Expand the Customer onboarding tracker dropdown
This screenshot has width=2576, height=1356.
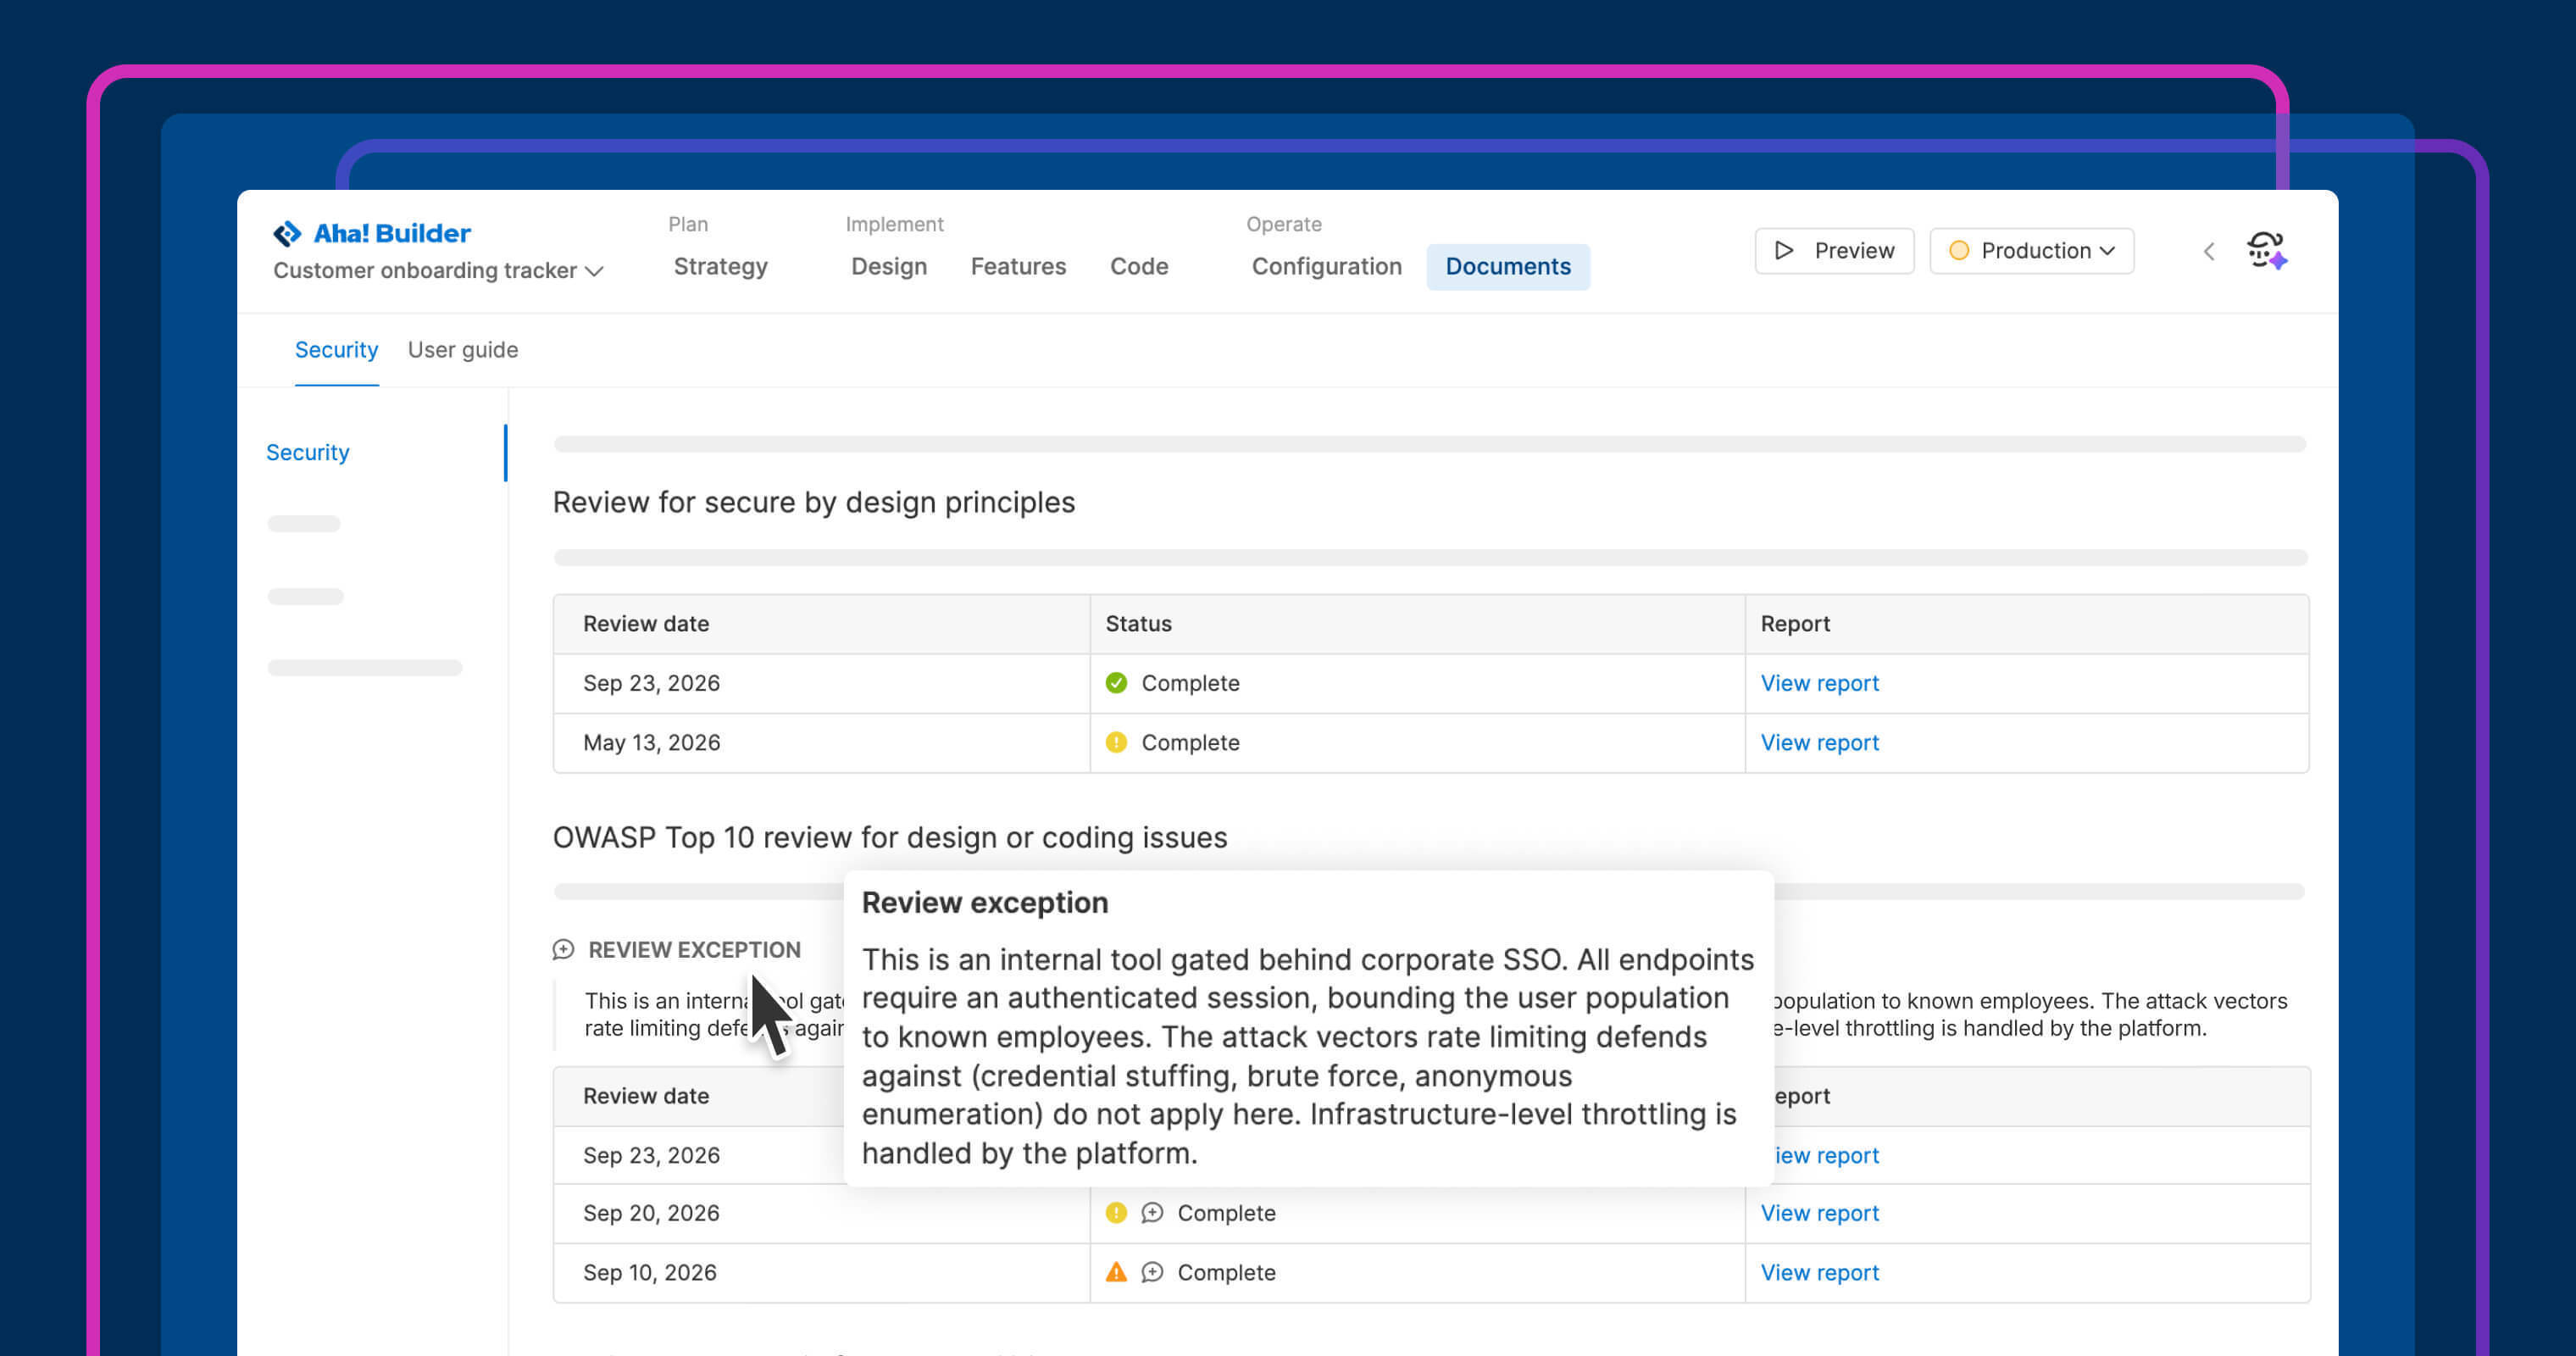[x=438, y=270]
